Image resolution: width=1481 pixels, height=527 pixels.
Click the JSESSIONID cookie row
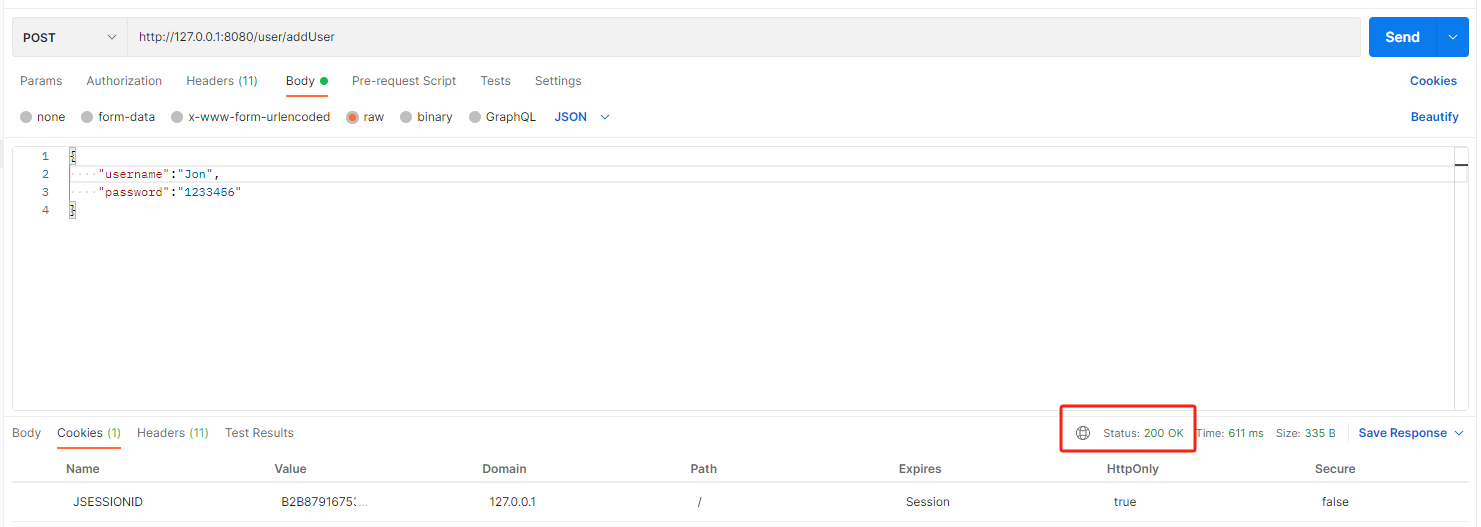pos(107,502)
